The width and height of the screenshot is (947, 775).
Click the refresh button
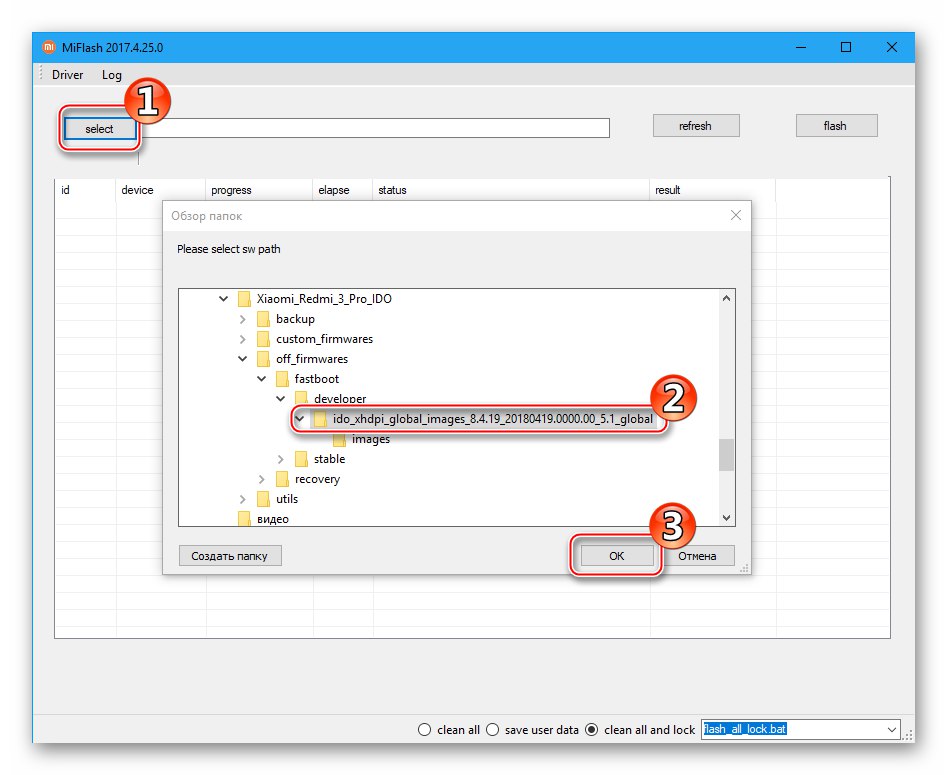pyautogui.click(x=696, y=126)
